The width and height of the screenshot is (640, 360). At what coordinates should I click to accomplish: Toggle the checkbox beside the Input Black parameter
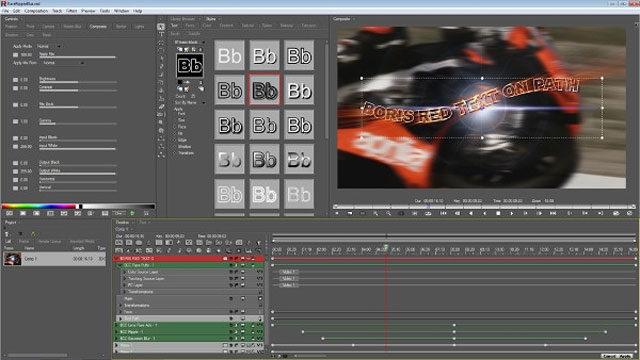(x=16, y=138)
